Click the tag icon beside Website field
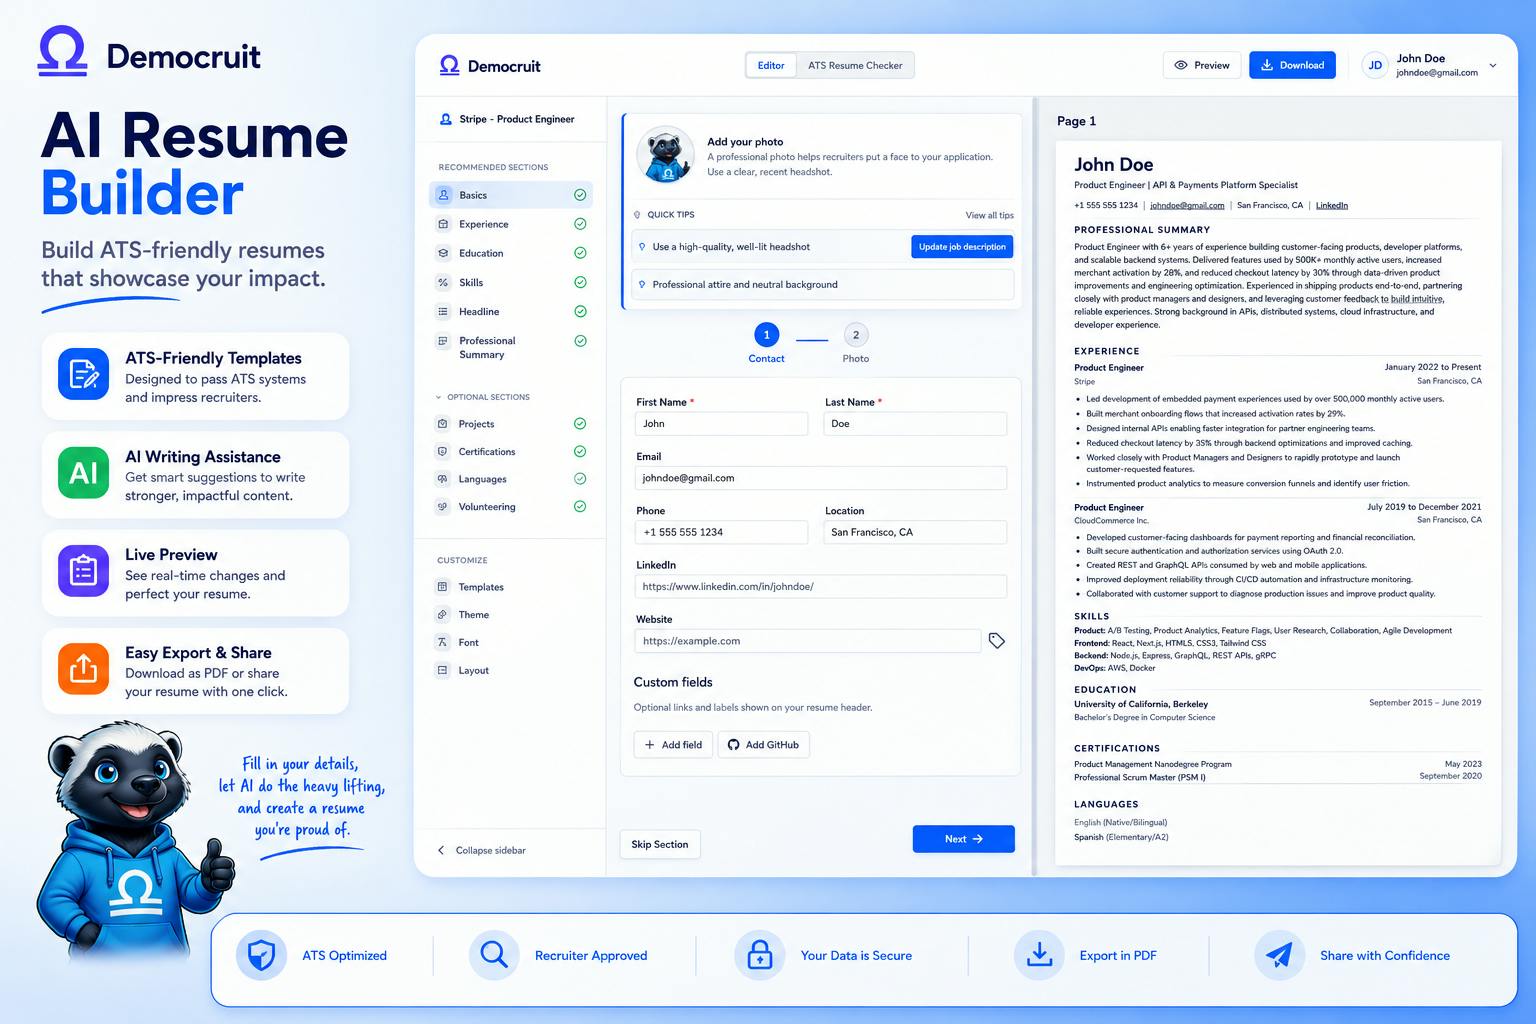This screenshot has height=1024, width=1536. [x=996, y=641]
